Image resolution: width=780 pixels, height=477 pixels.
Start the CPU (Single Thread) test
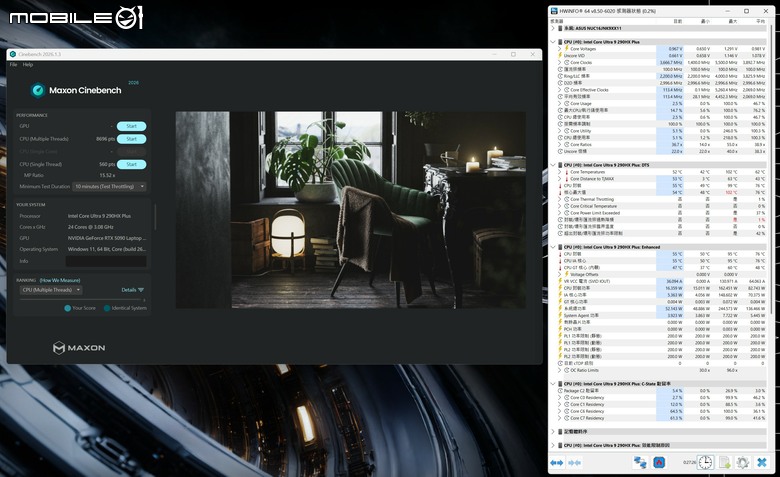131,165
